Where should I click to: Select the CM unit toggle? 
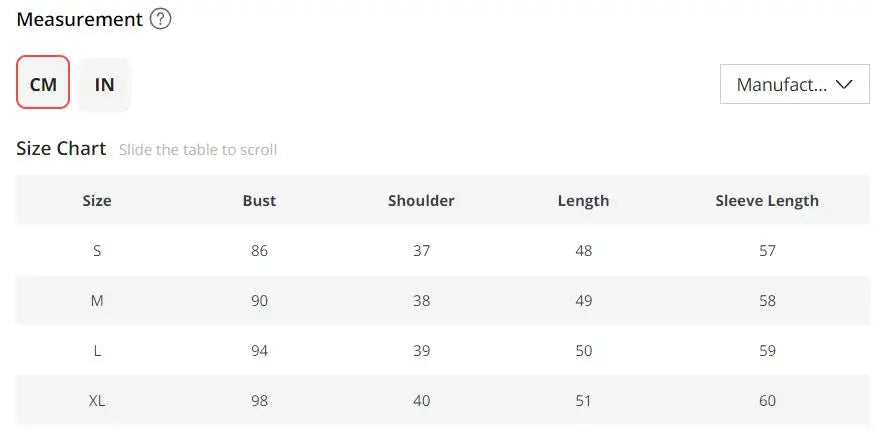click(43, 83)
